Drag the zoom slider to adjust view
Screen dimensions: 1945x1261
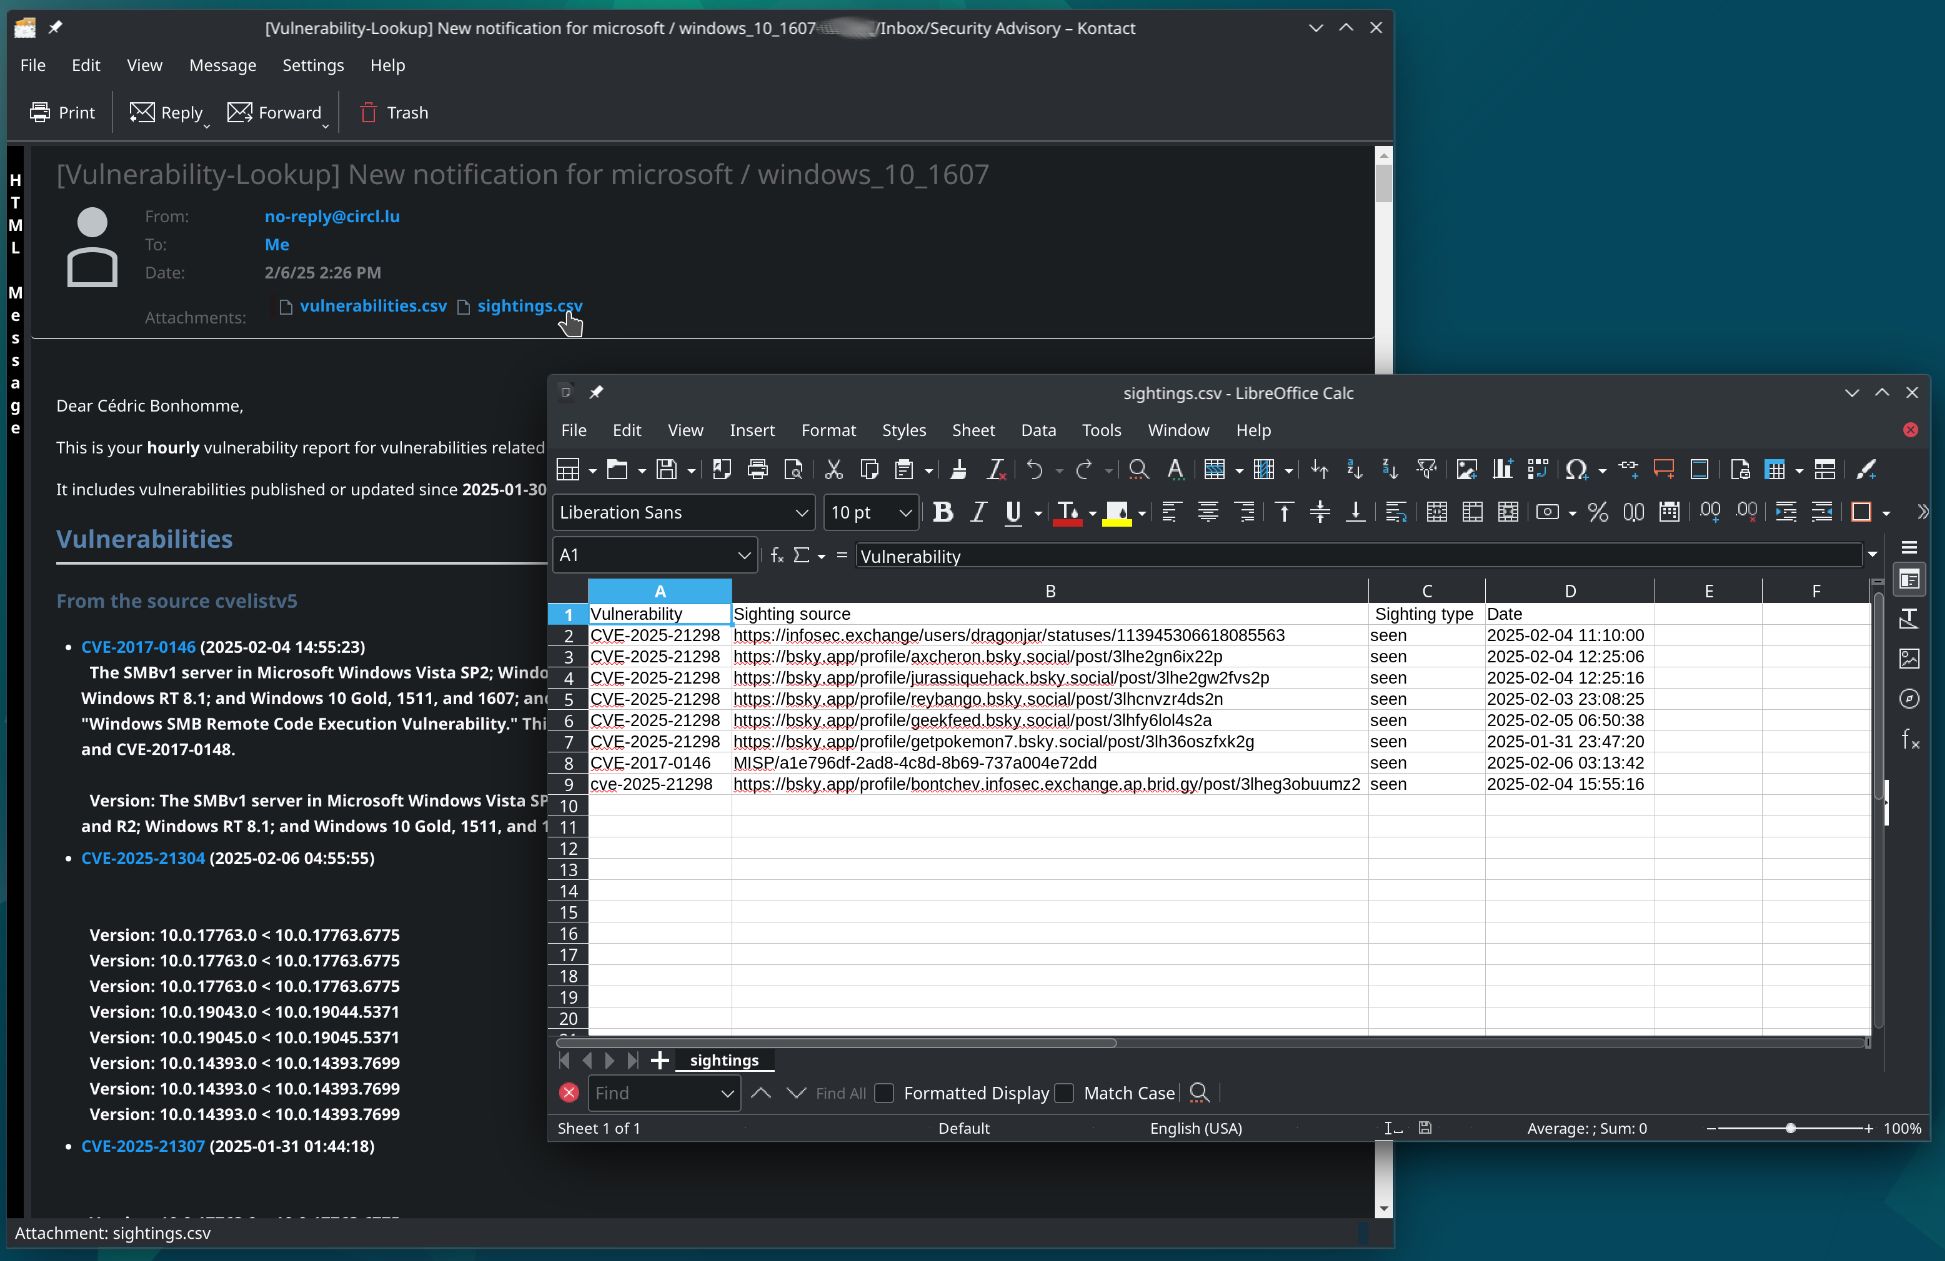(x=1790, y=1128)
